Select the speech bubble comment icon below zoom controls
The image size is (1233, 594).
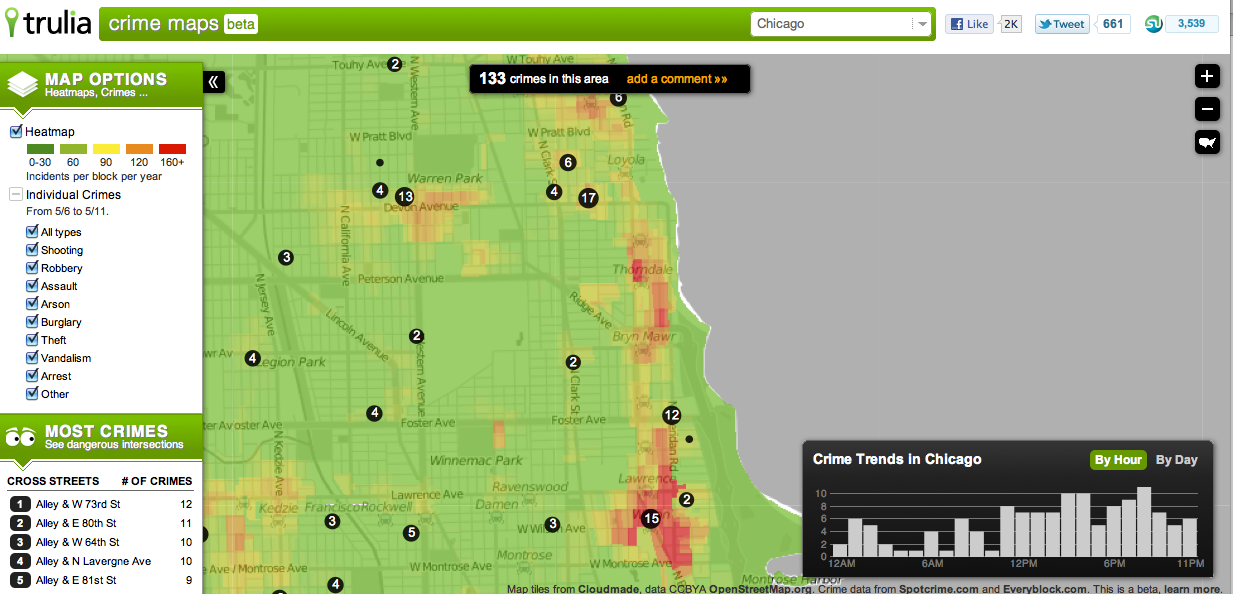(1207, 142)
